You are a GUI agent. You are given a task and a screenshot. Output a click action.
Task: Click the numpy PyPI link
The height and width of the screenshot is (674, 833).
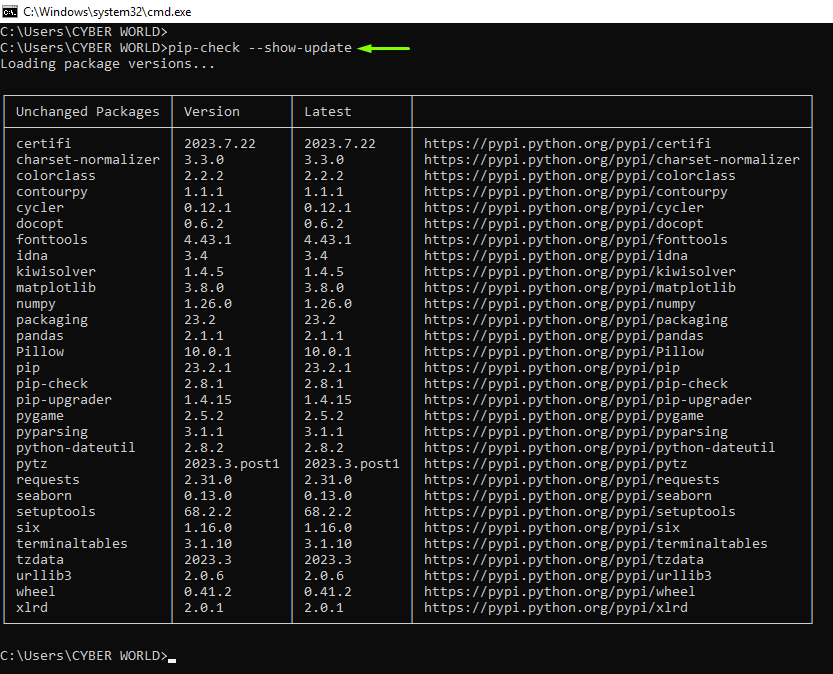(x=559, y=304)
